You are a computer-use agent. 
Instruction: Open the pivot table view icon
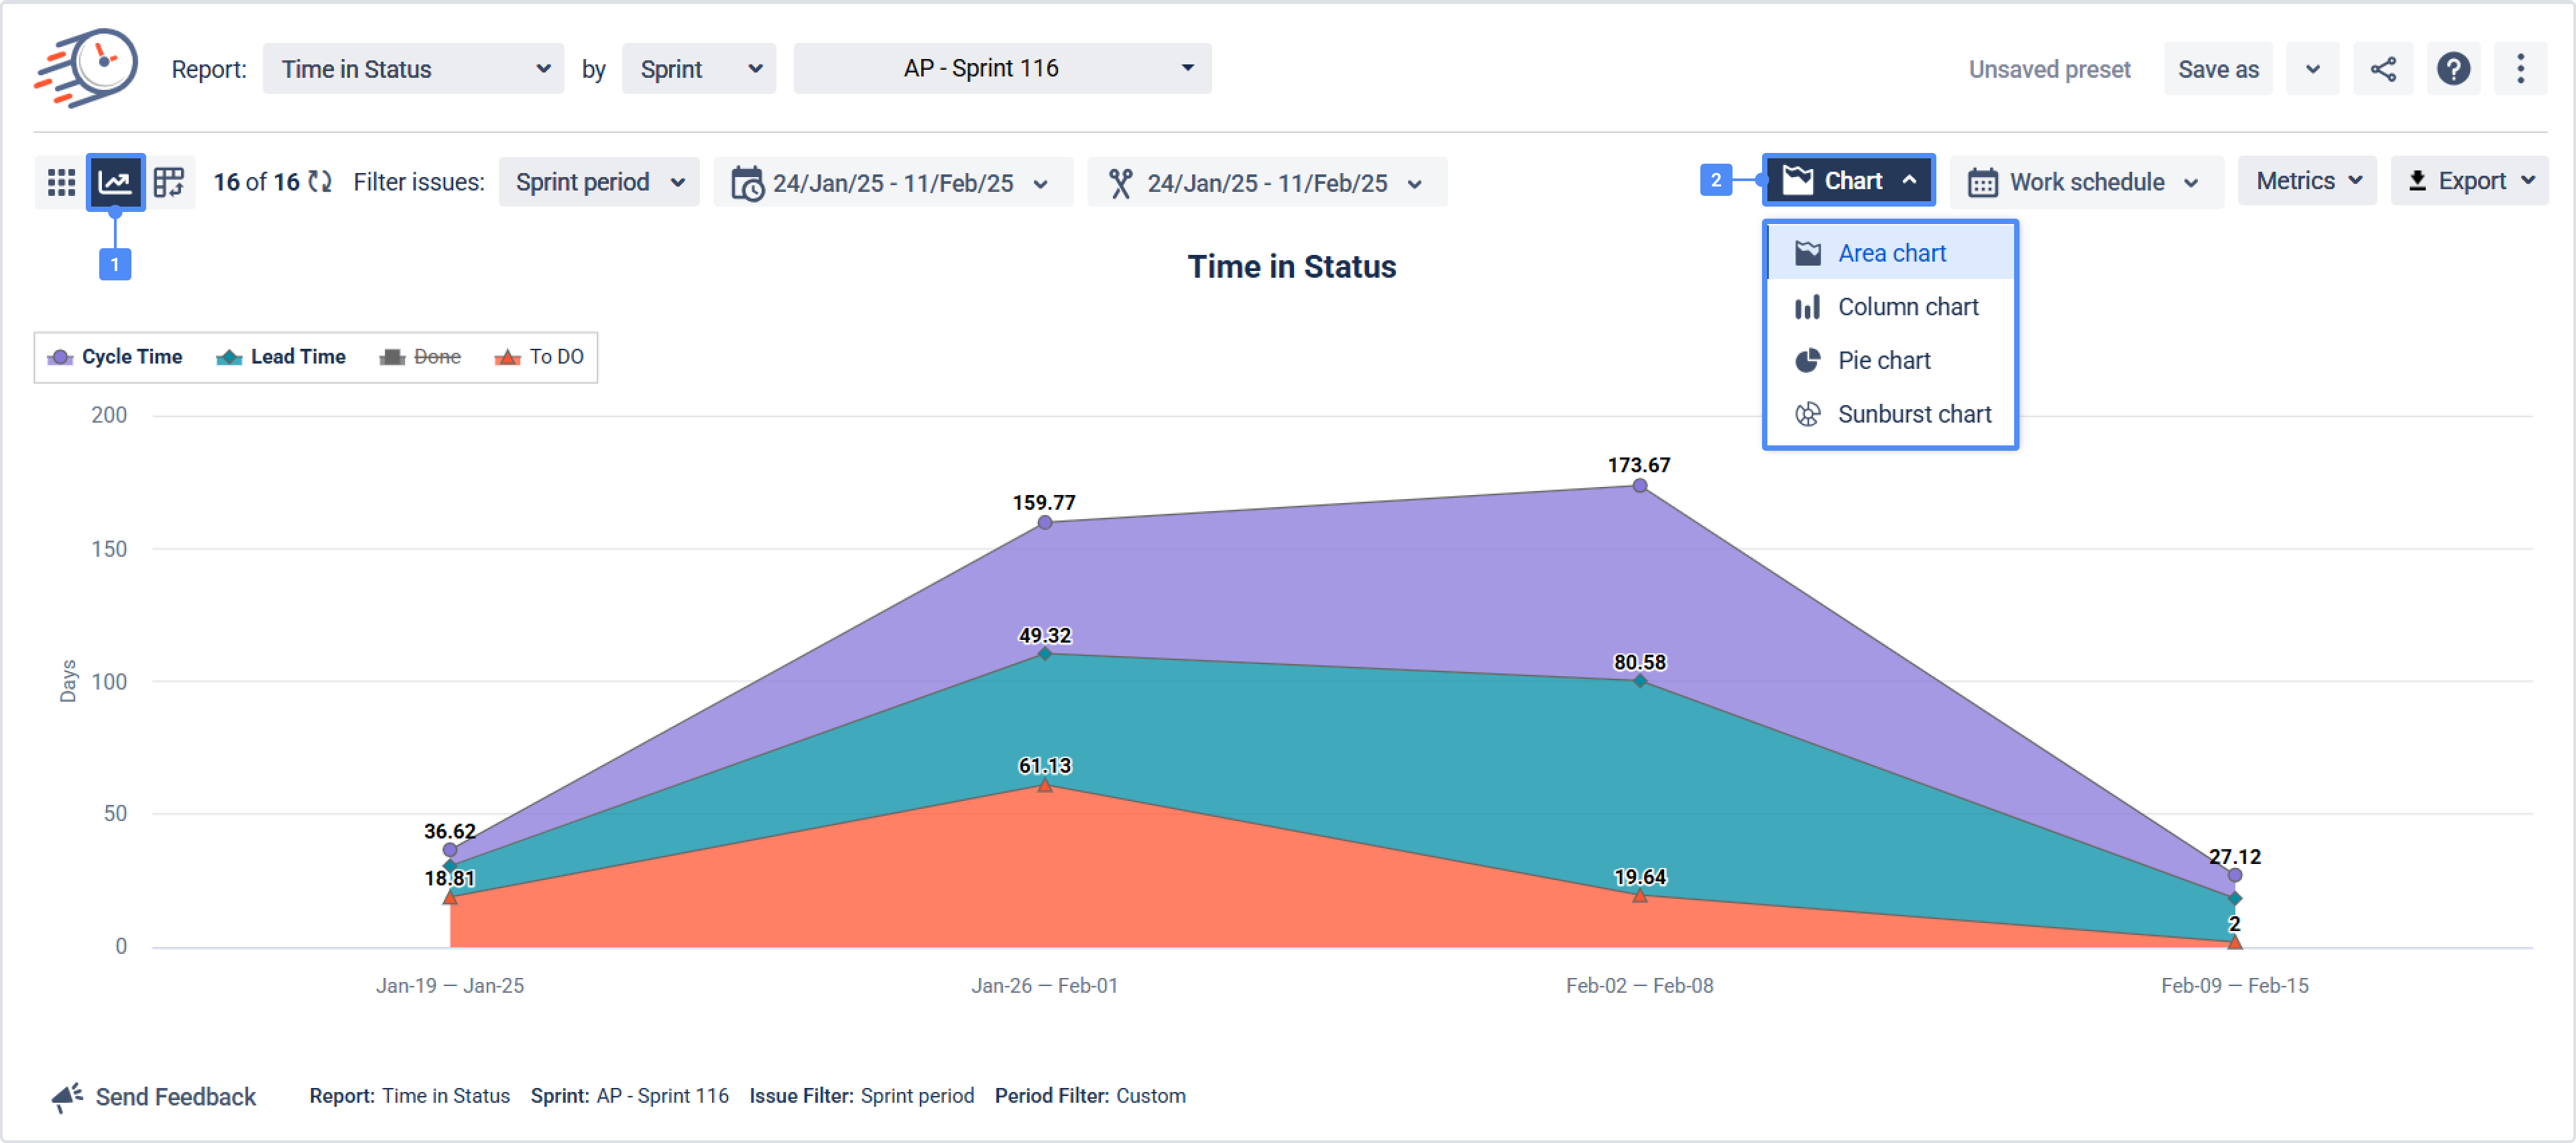[x=169, y=182]
